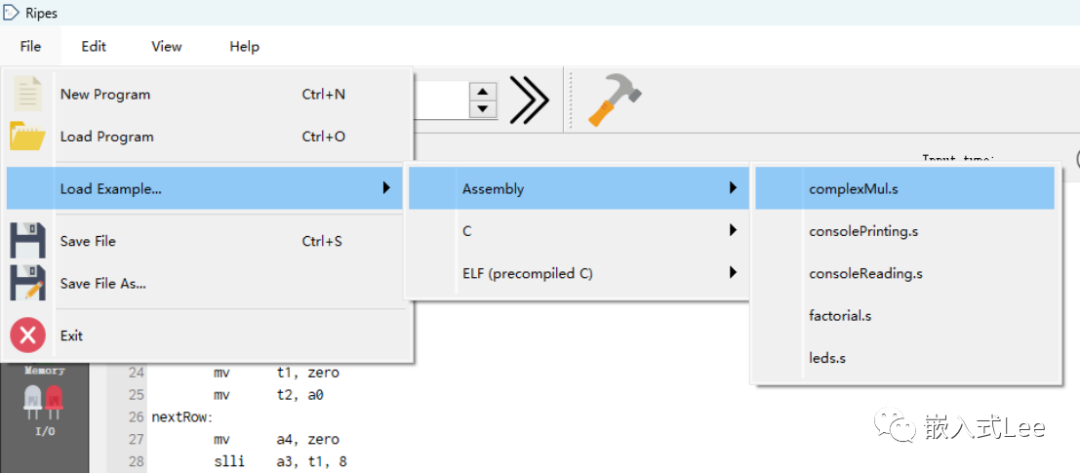Click the red Exit icon
This screenshot has height=474, width=1080.
coord(27,335)
